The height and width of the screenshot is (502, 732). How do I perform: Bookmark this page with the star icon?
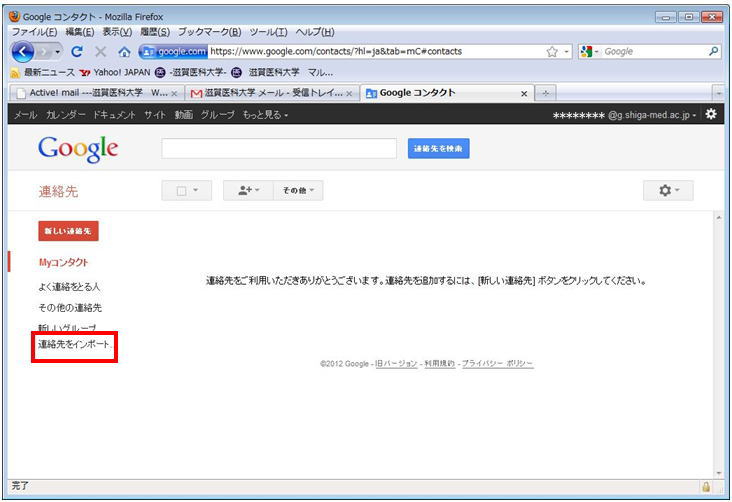point(552,52)
